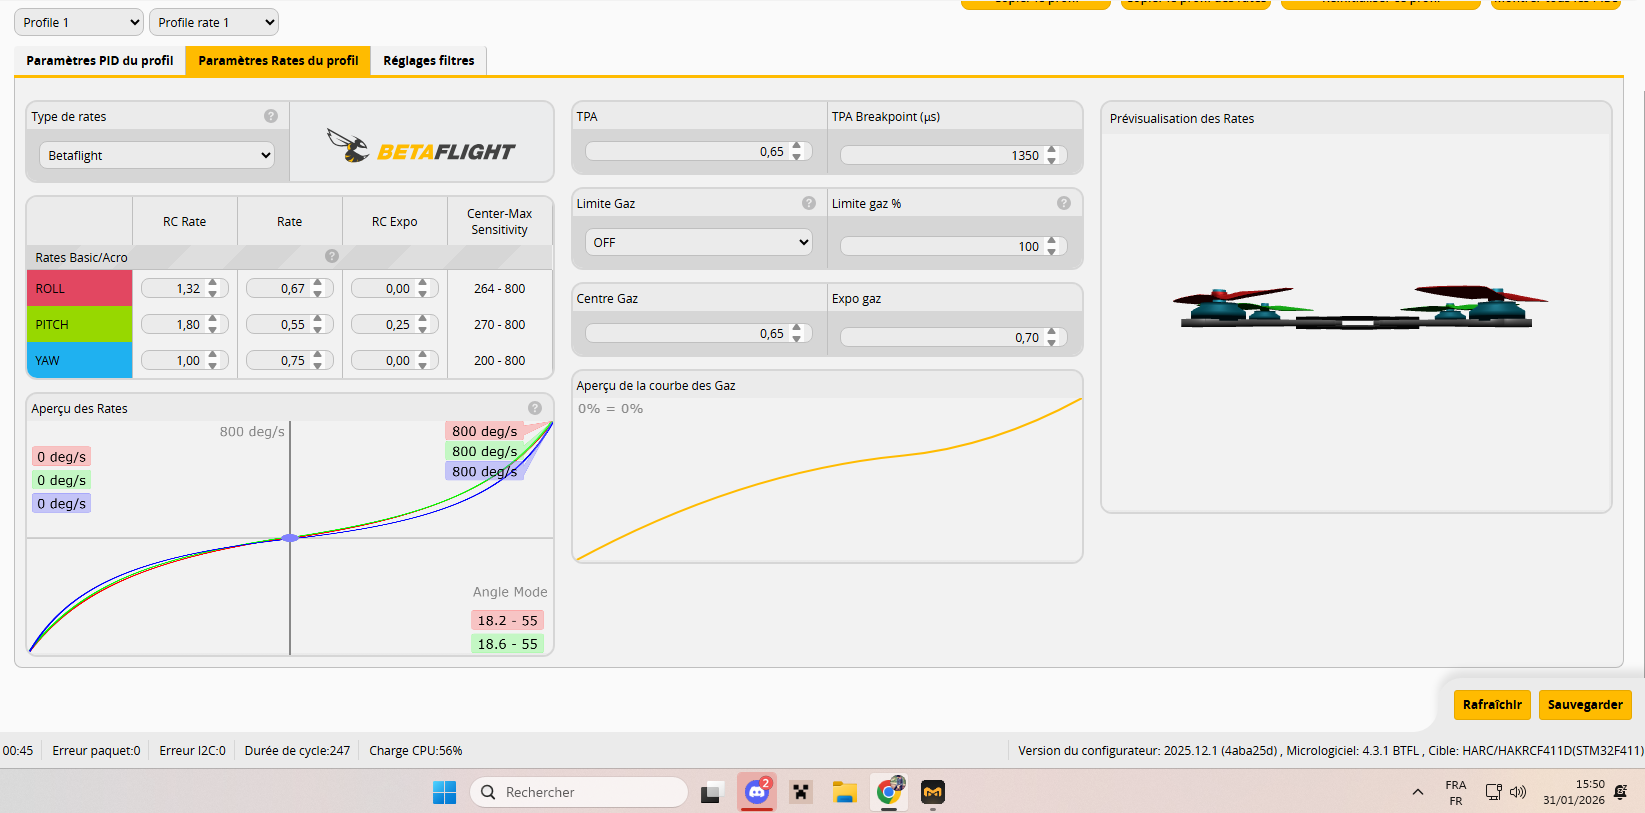Switch to Paramètres PID du profil tab
Image resolution: width=1645 pixels, height=813 pixels.
point(100,61)
